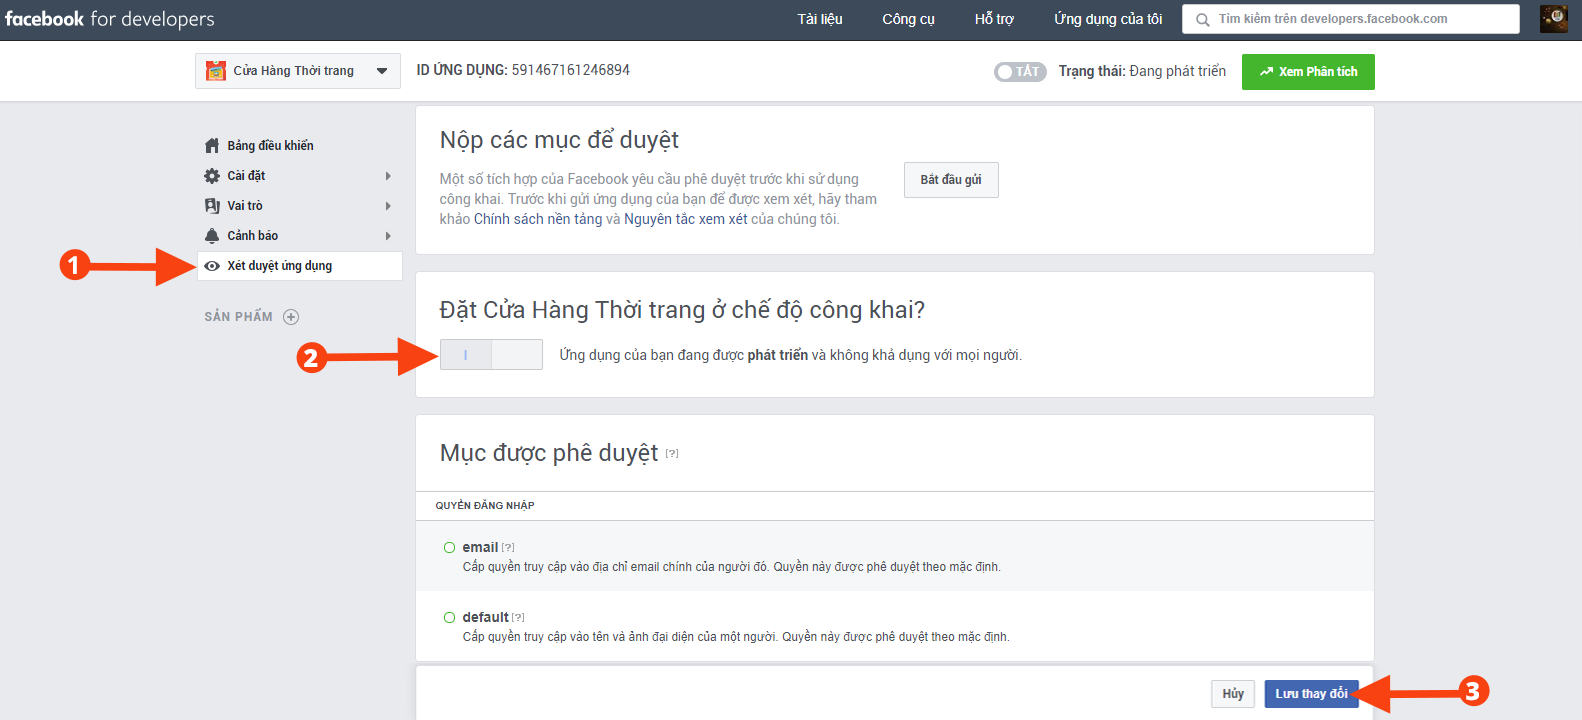
Task: Click the Cảnh báo bell icon
Action: pyautogui.click(x=212, y=236)
